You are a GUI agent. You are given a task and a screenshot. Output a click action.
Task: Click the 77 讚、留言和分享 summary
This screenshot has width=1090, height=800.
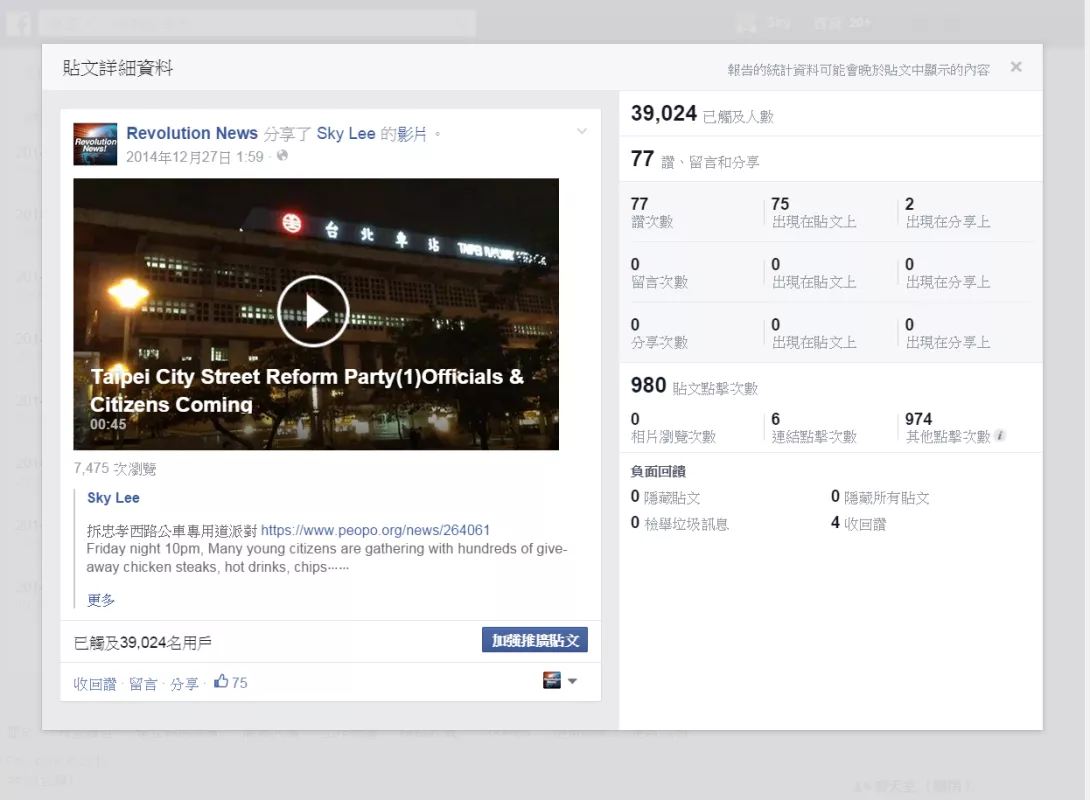694,160
